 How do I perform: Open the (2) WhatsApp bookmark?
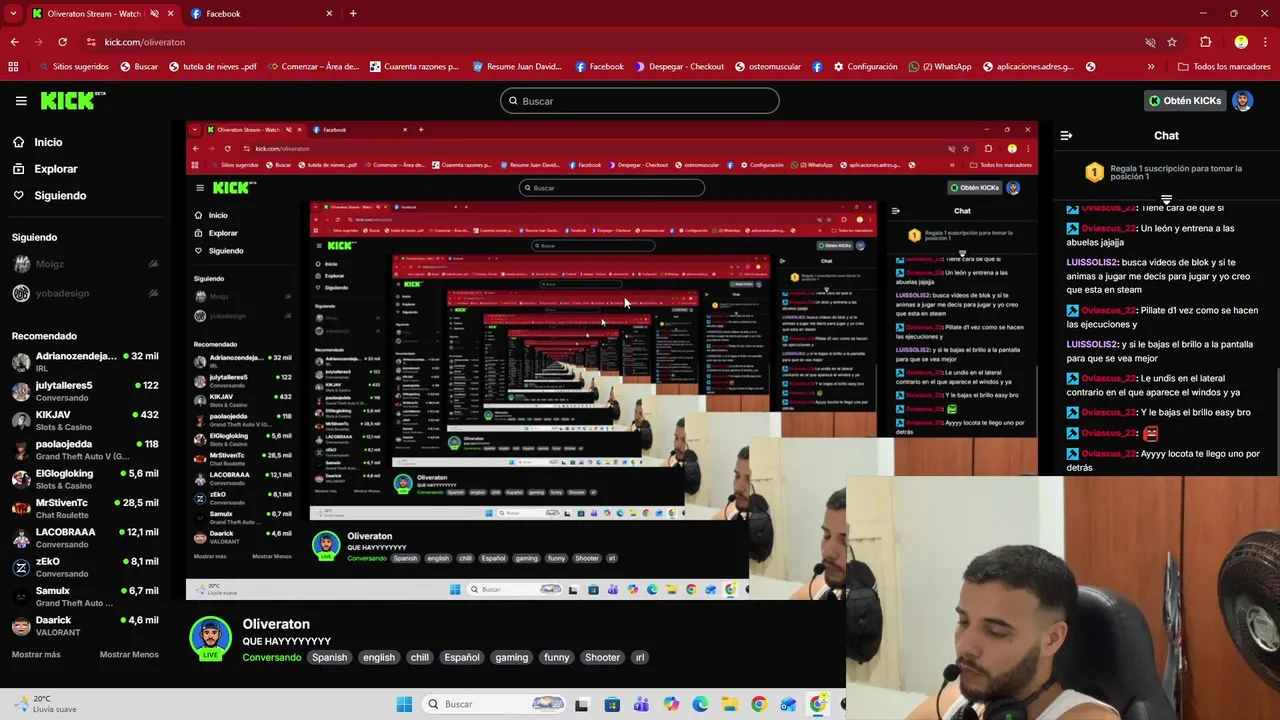coord(940,67)
